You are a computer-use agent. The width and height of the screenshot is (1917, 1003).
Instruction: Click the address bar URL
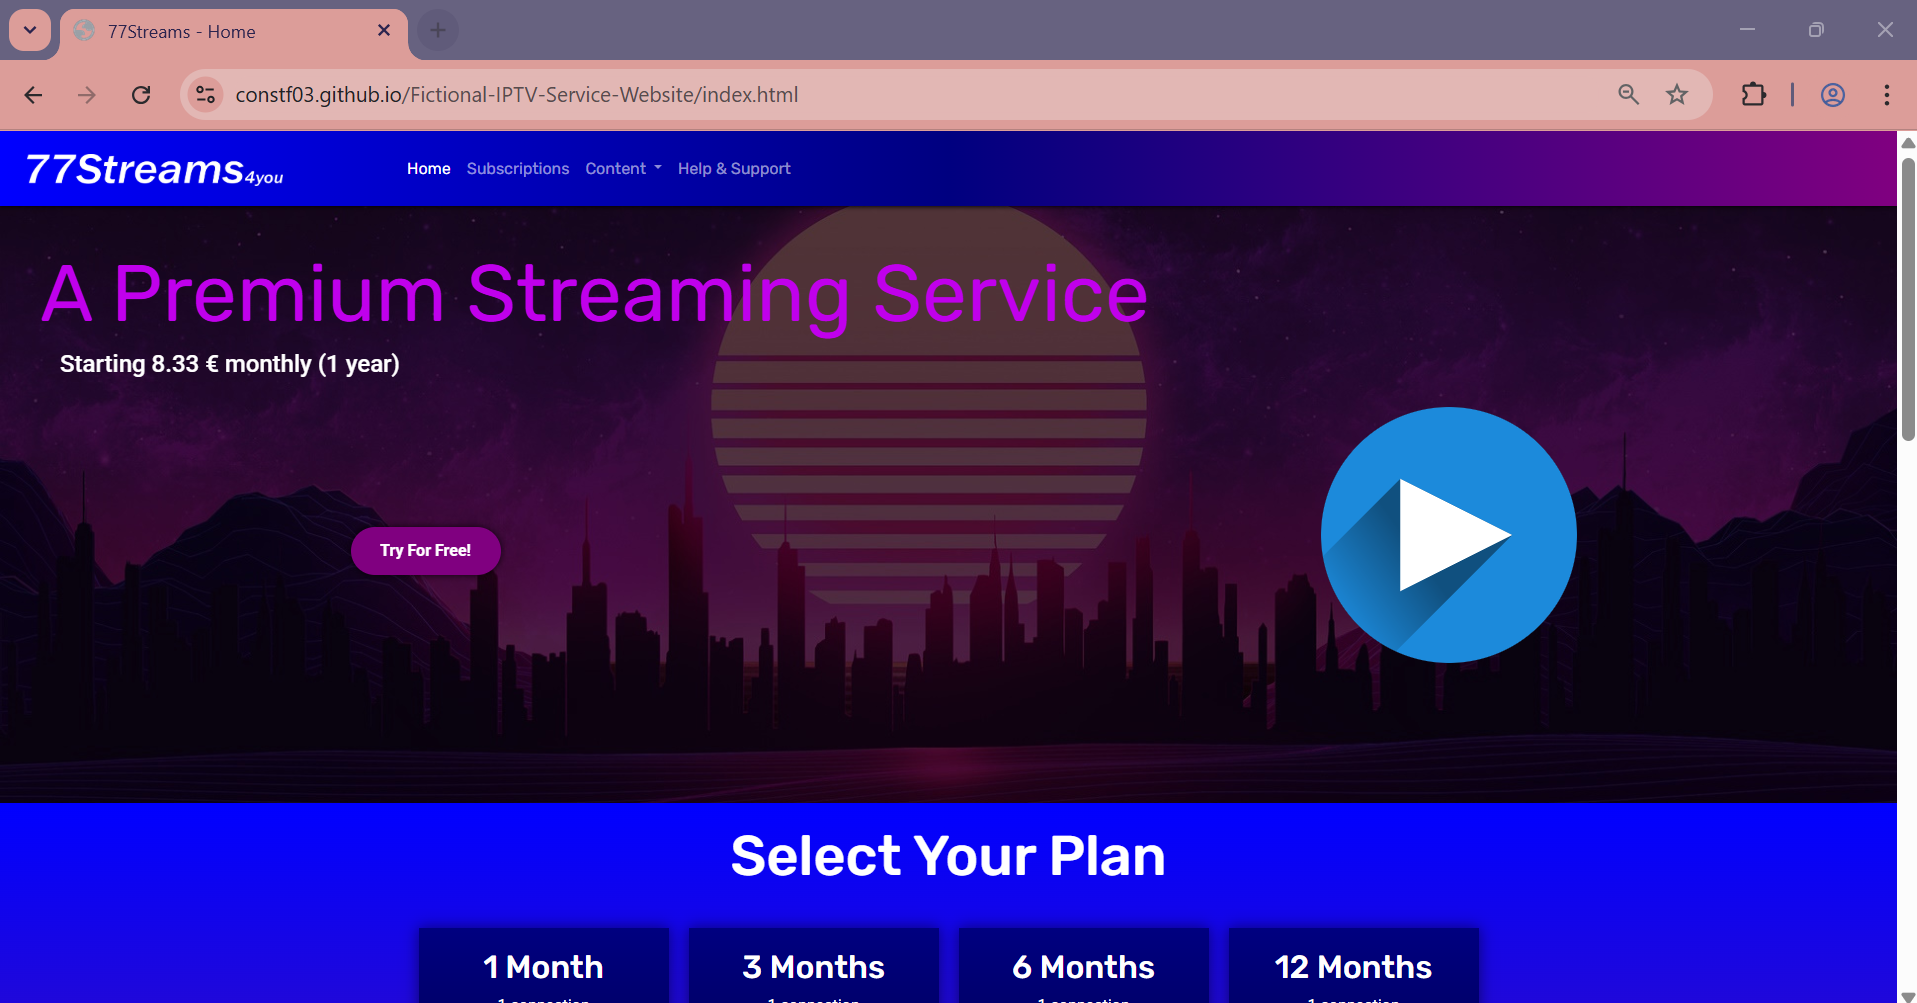[x=516, y=95]
